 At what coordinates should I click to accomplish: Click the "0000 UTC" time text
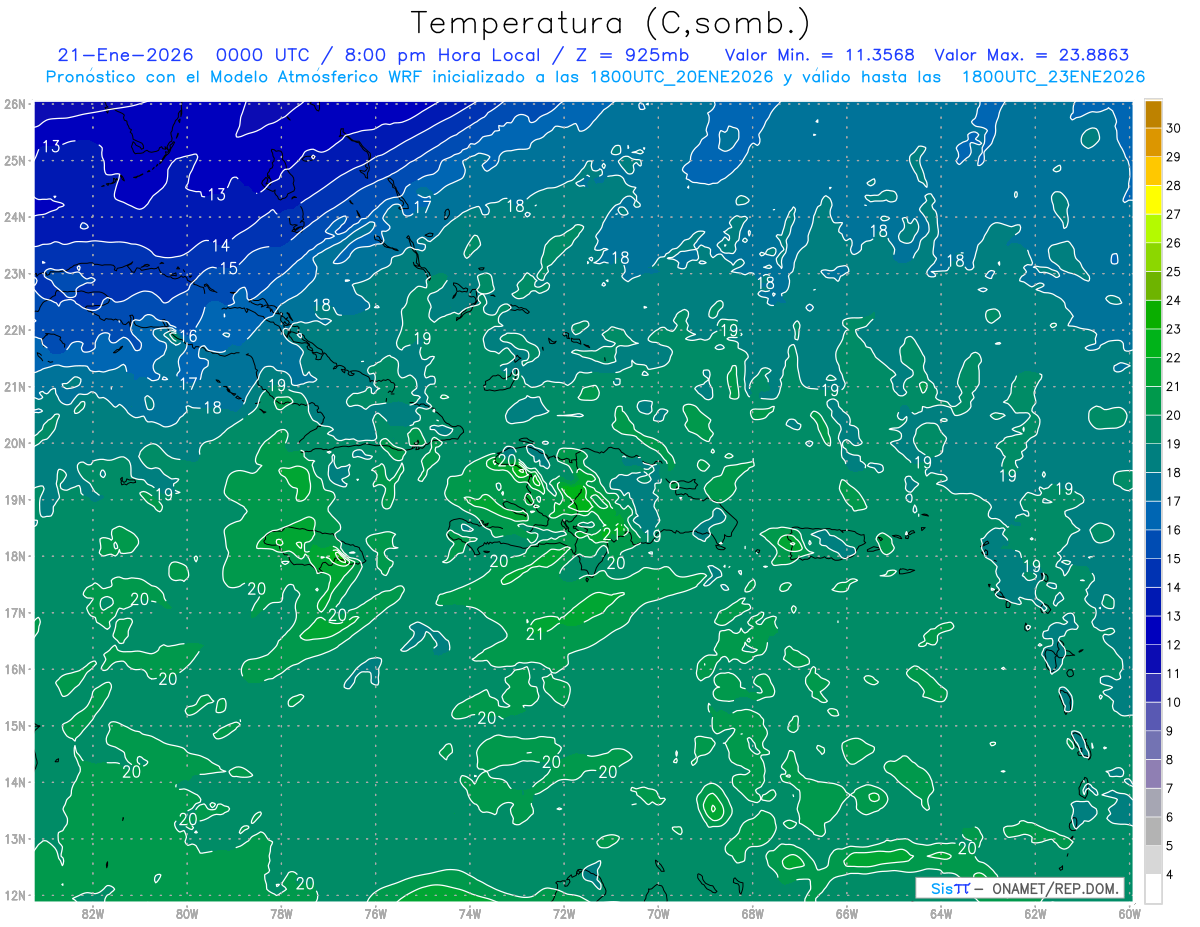[265, 56]
